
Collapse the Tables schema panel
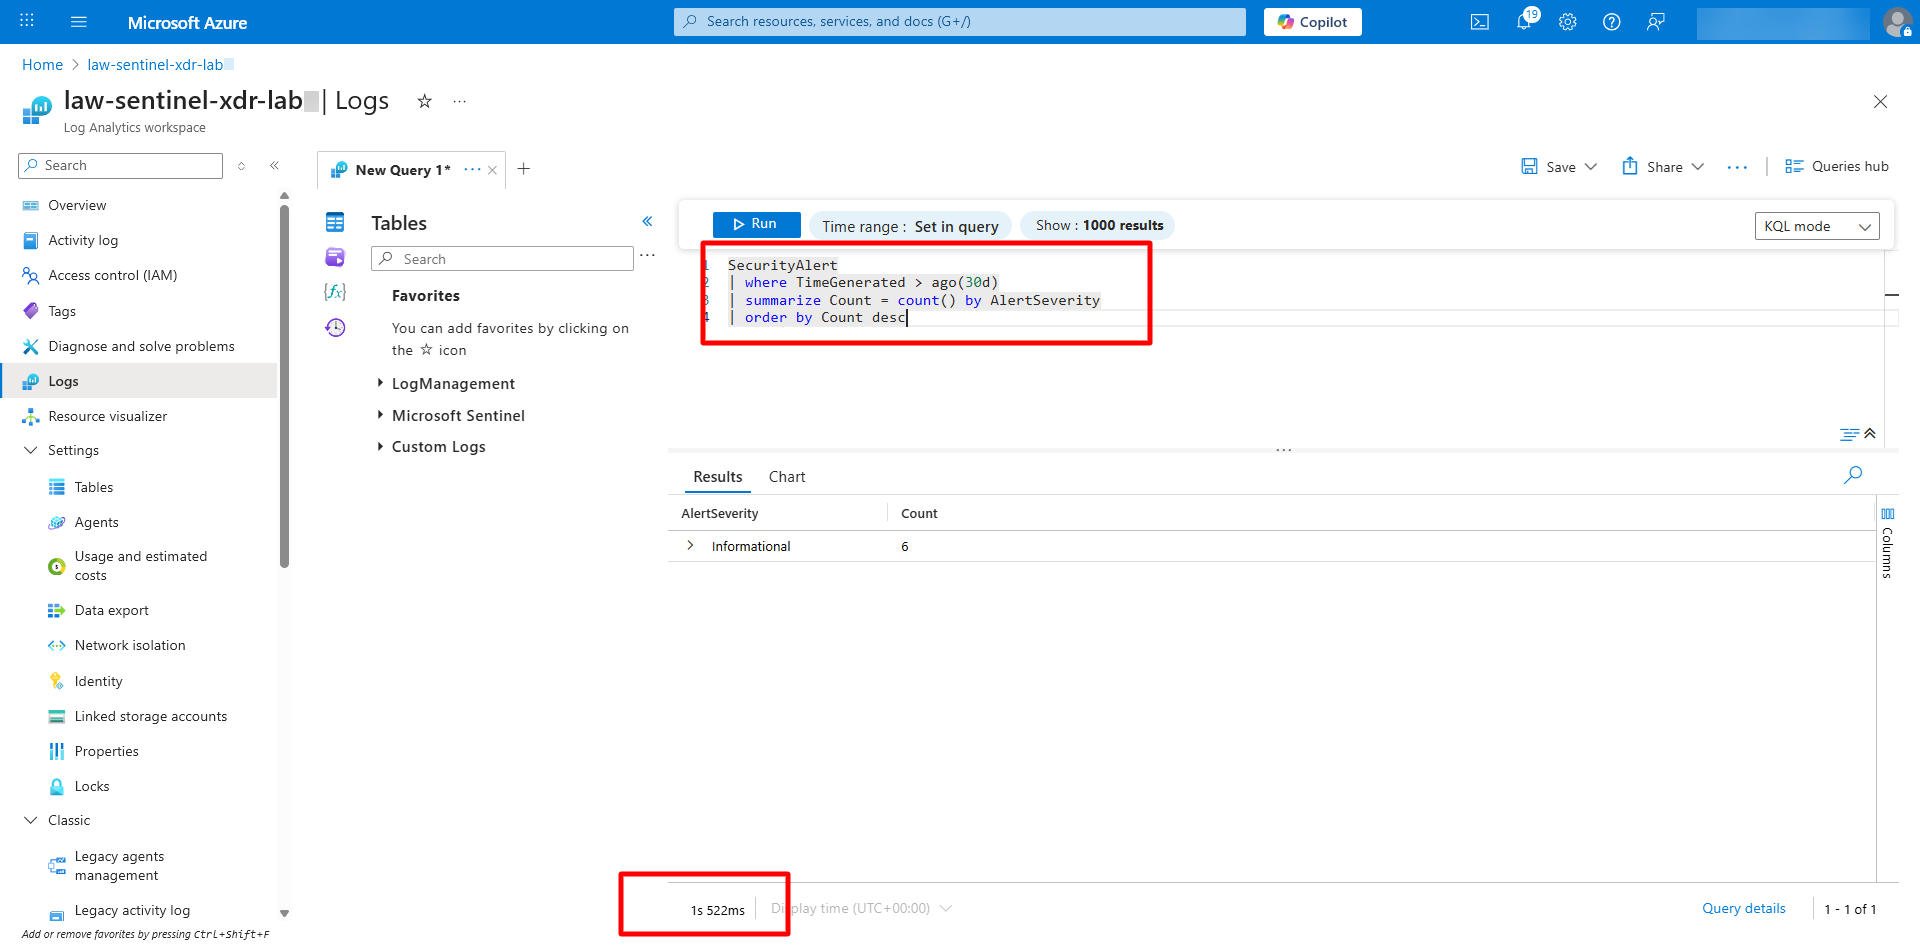(x=647, y=221)
